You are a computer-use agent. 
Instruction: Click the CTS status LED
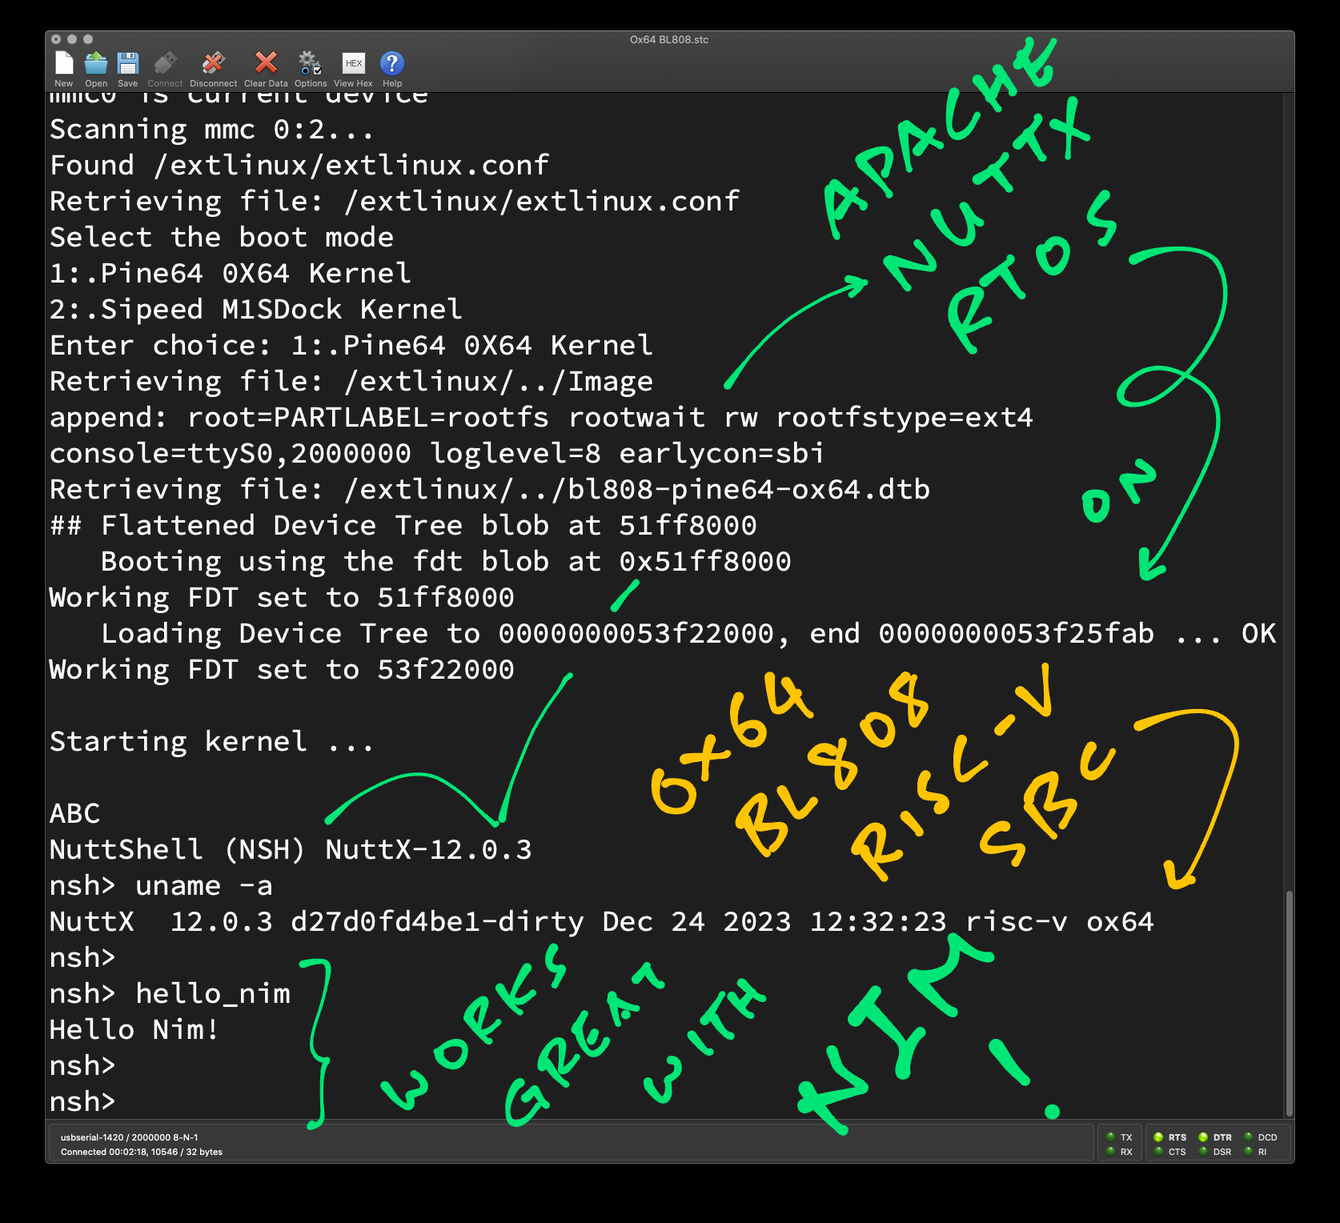tap(1159, 1152)
